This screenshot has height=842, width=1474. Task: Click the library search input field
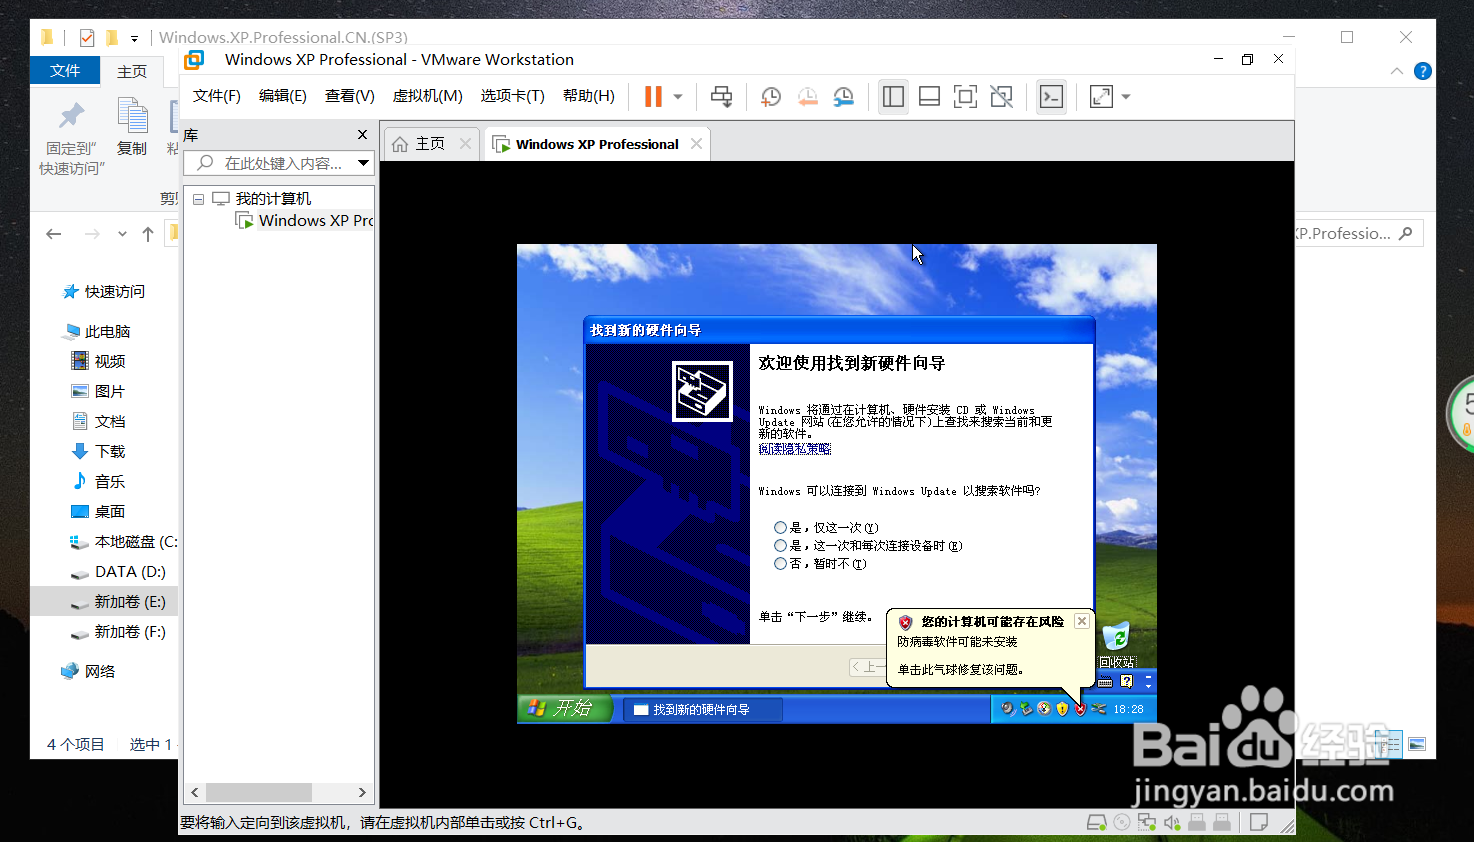pyautogui.click(x=280, y=163)
